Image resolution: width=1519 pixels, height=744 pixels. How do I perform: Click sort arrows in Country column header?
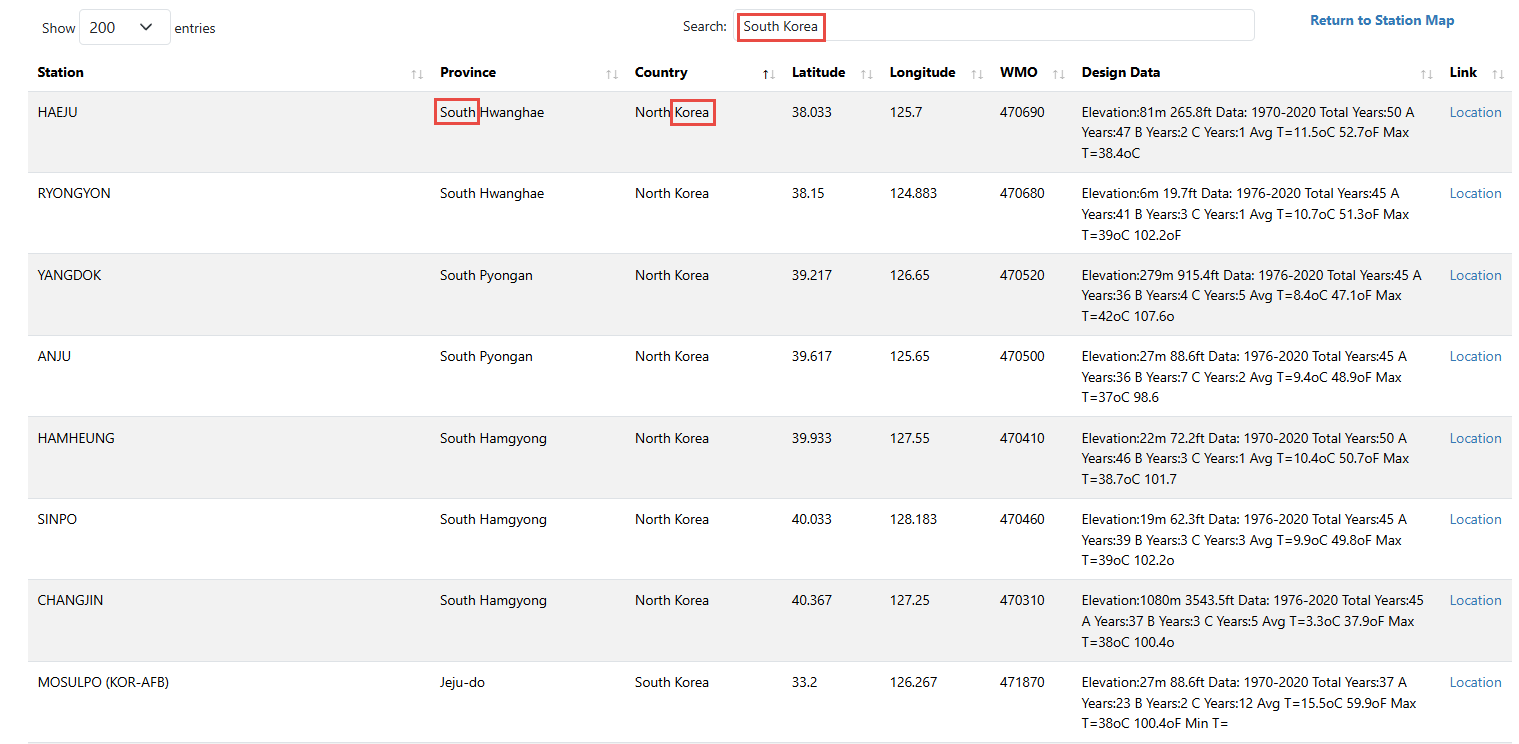coord(768,74)
